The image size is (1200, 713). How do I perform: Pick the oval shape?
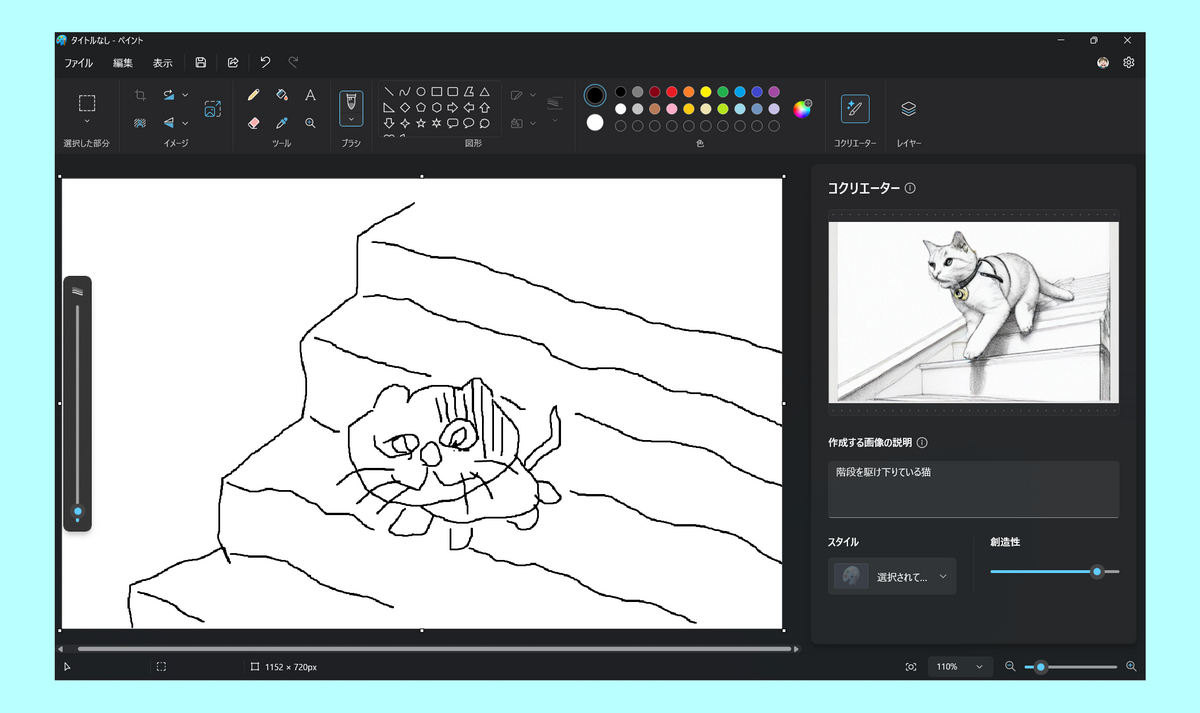point(421,91)
